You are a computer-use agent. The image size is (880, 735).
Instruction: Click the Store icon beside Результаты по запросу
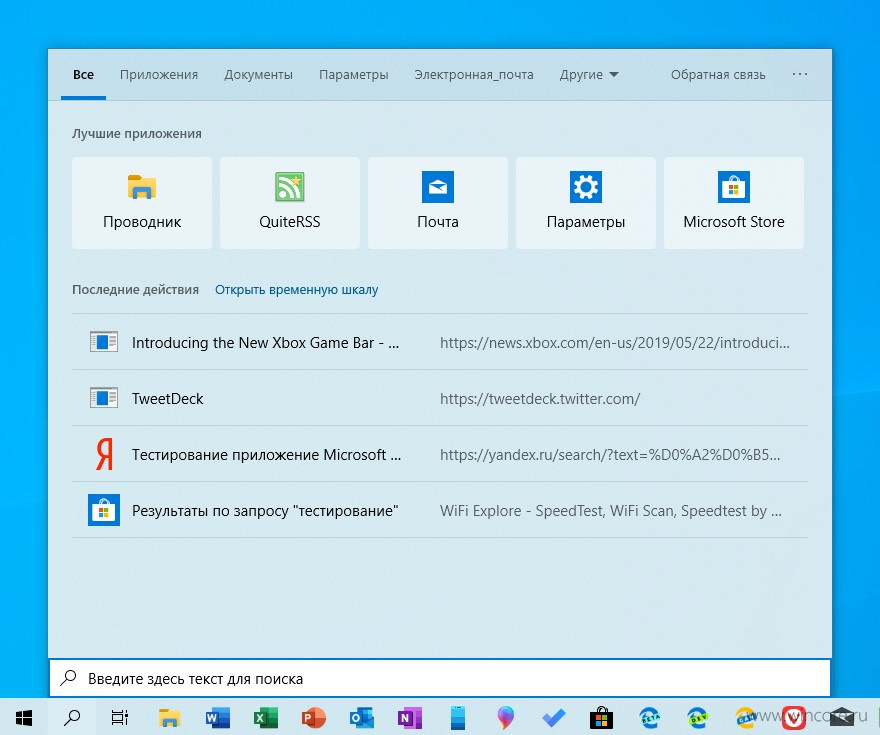[104, 510]
